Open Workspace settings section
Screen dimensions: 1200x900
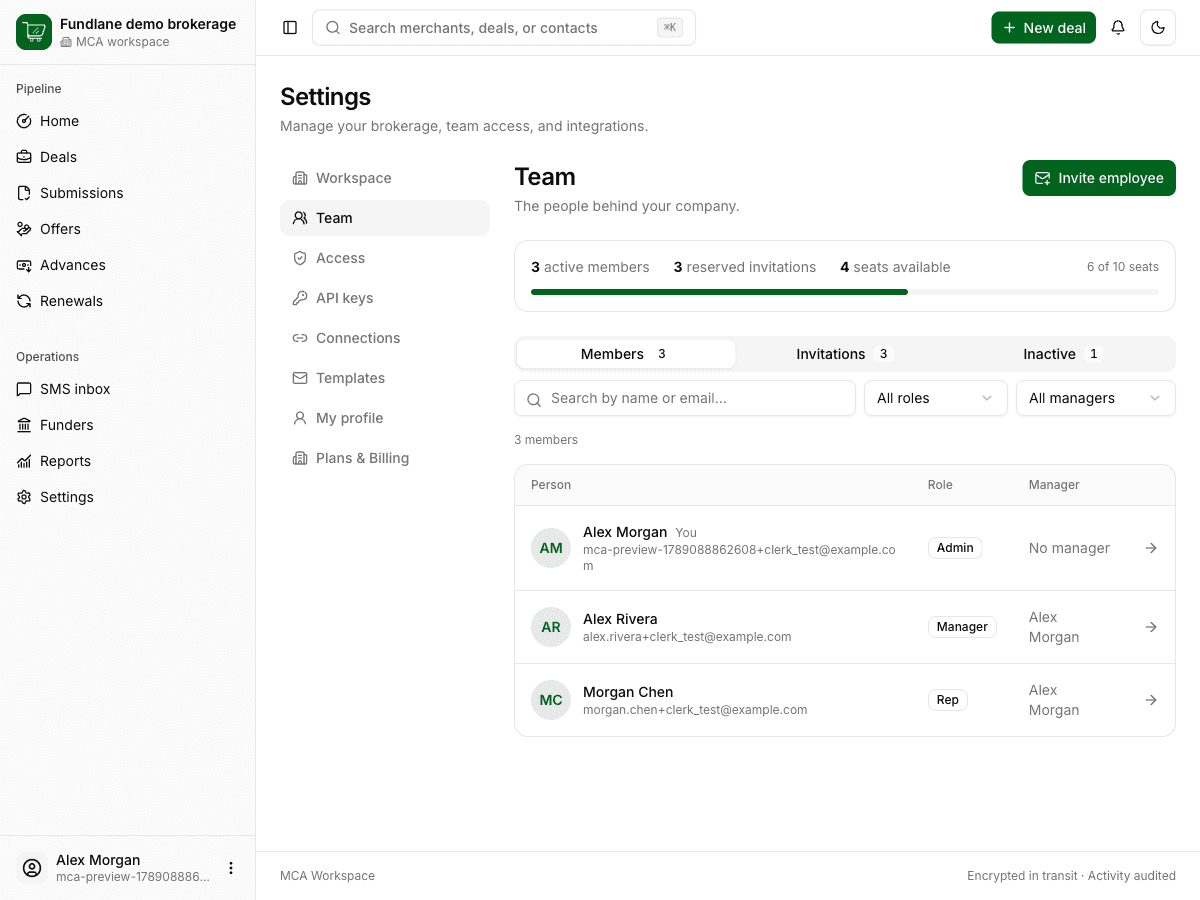[385, 178]
